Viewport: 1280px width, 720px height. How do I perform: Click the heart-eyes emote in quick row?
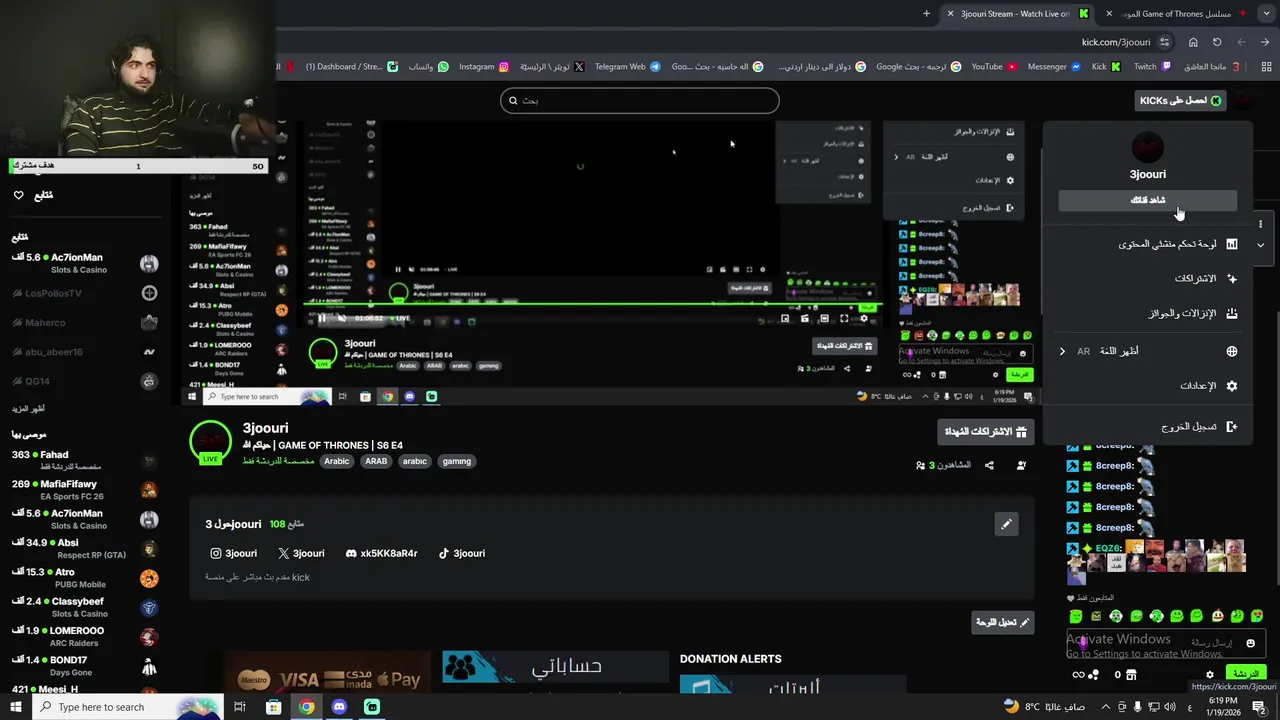1257,616
